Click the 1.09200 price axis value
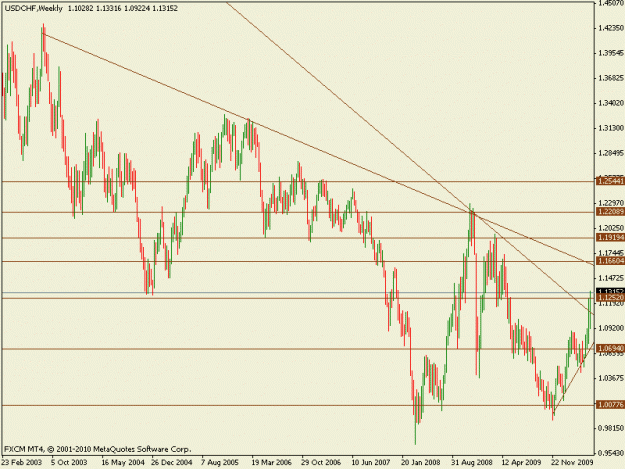The height and width of the screenshot is (469, 625). pyautogui.click(x=611, y=328)
